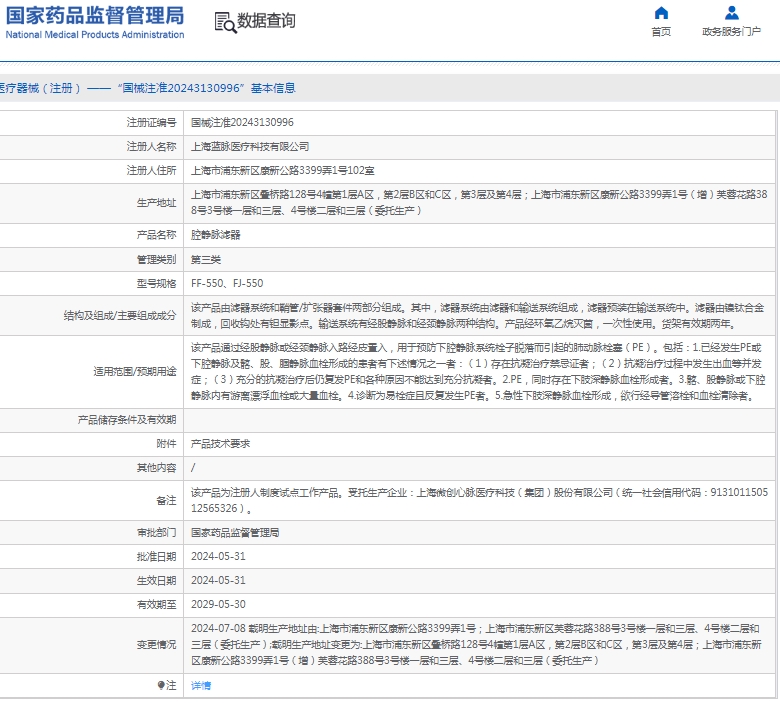Select registration number 国械注准20243130996 value
Image resolution: width=780 pixels, height=703 pixels.
pyautogui.click(x=242, y=122)
